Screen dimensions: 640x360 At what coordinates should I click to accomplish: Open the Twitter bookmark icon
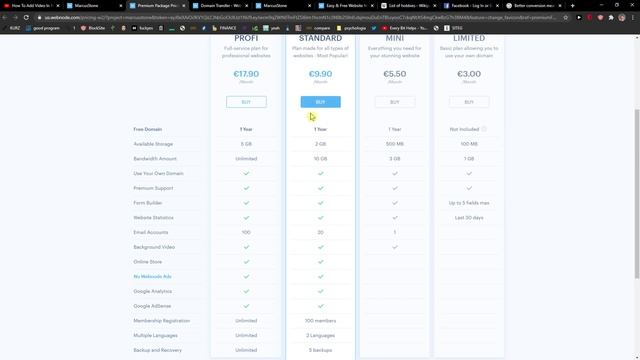(x=374, y=28)
